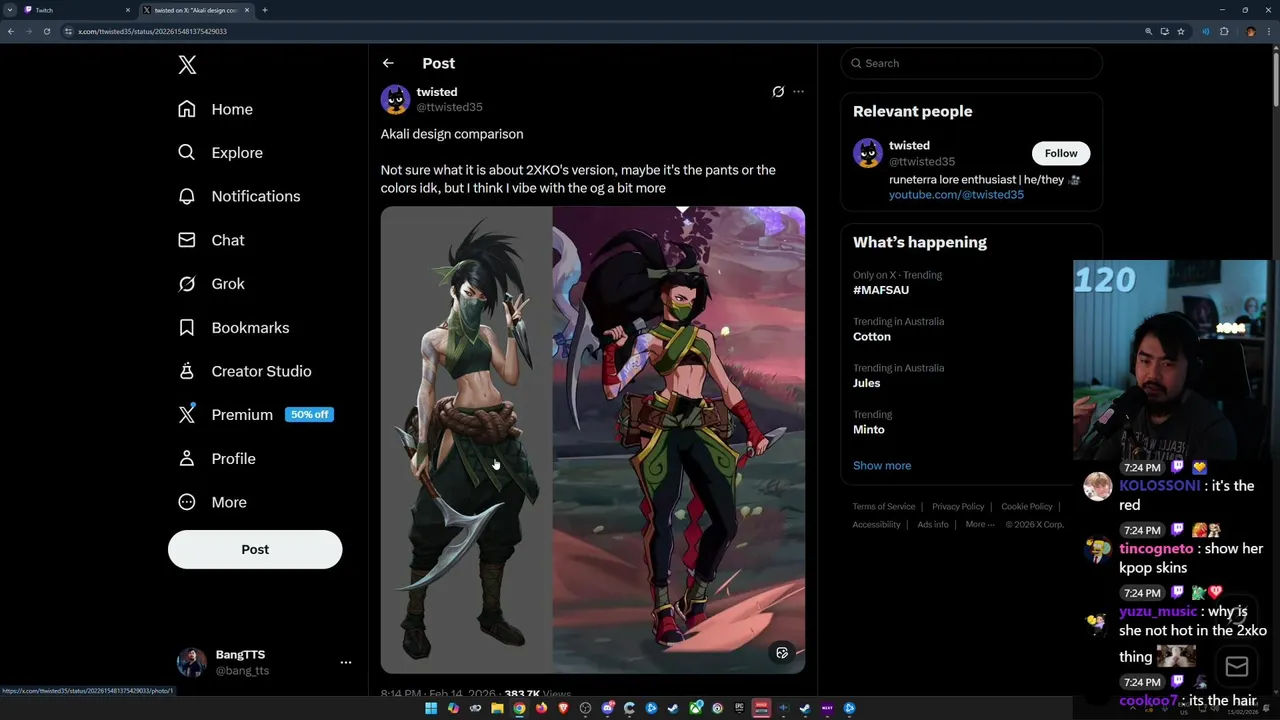
Task: Open the post's three-dot options menu
Action: coord(798,92)
